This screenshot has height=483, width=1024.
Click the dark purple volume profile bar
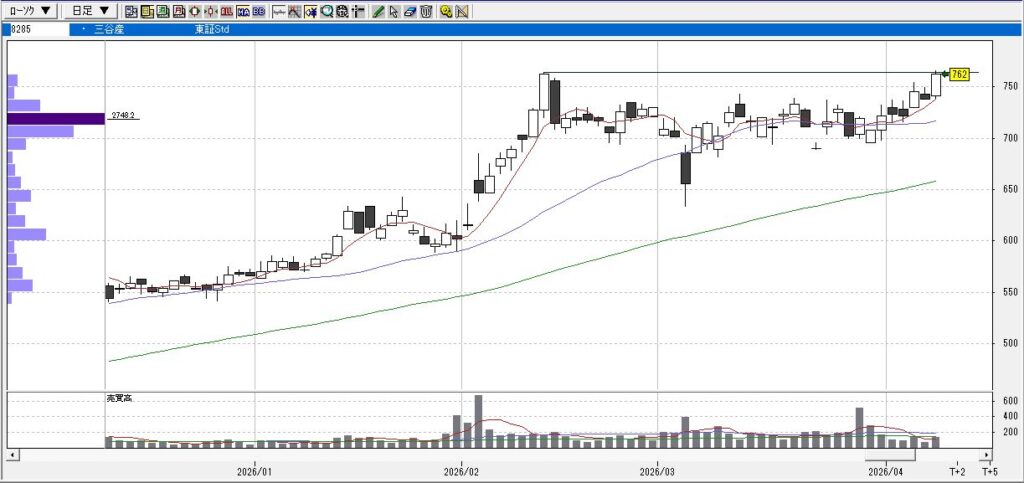(x=56, y=118)
